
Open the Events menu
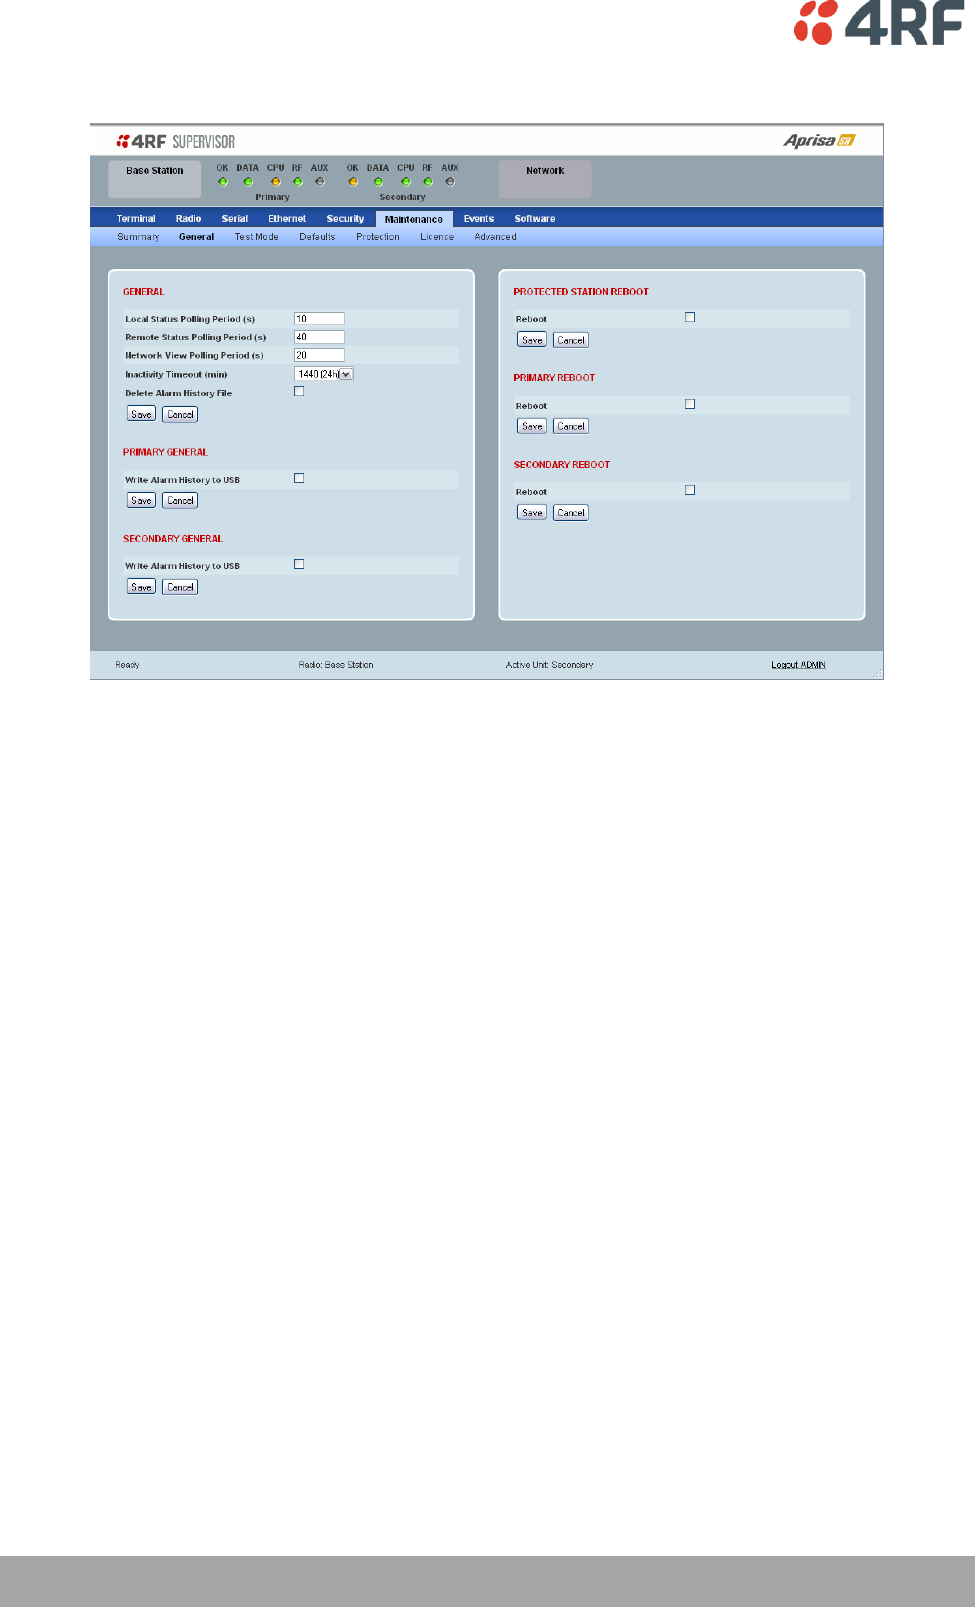click(479, 219)
